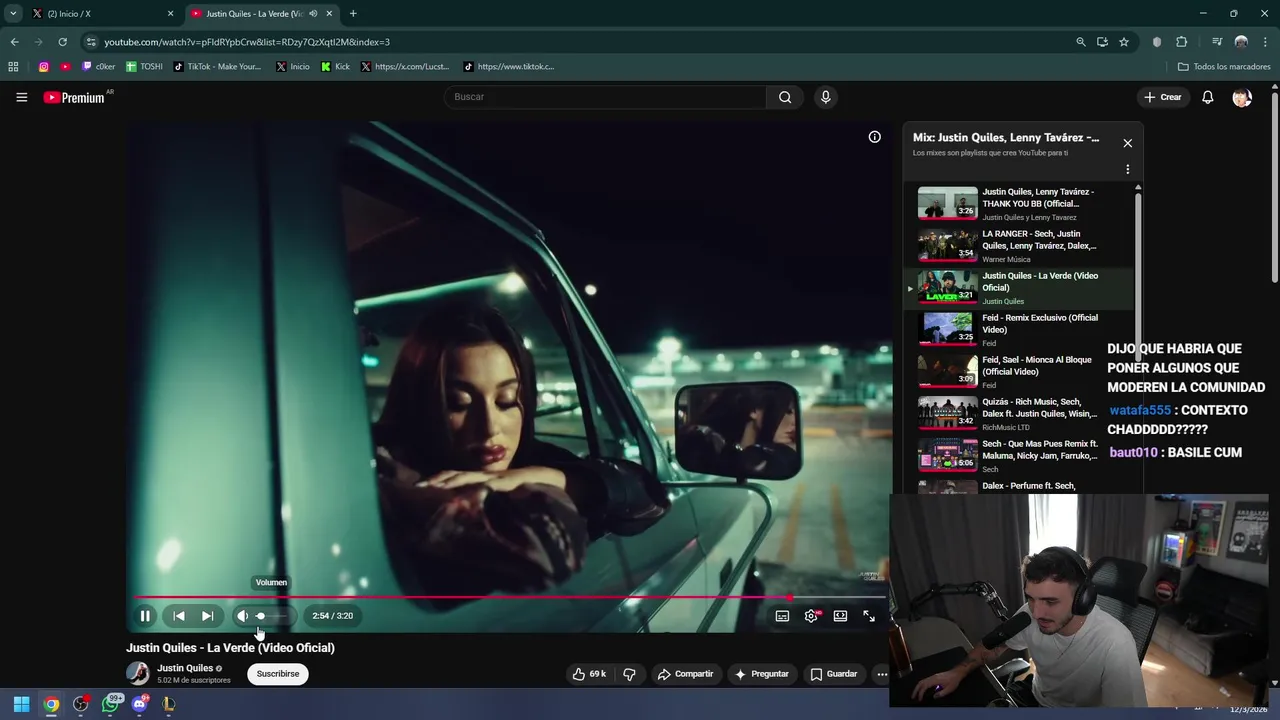
Task: Open a new browser tab
Action: tap(353, 14)
